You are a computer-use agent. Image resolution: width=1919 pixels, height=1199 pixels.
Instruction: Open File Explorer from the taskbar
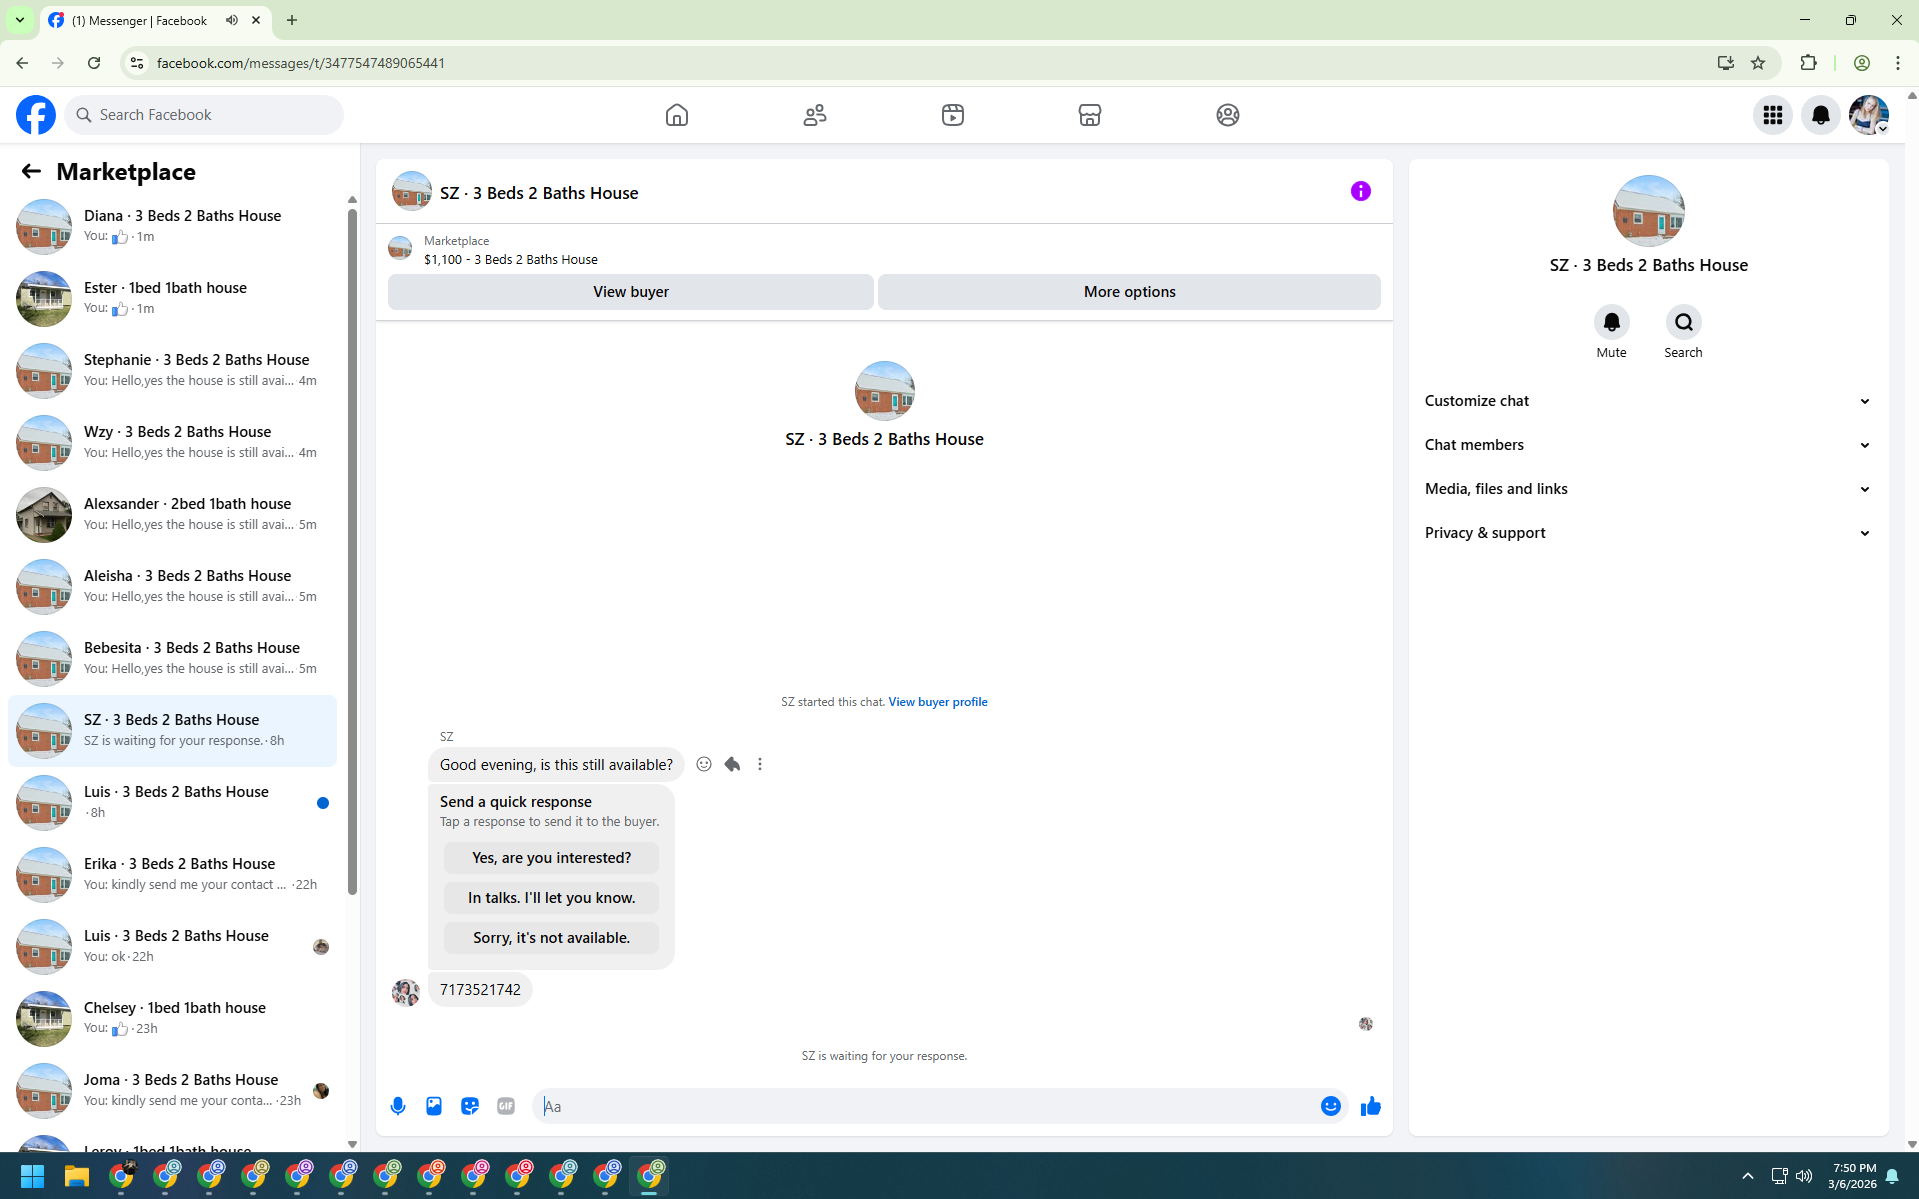pos(77,1176)
